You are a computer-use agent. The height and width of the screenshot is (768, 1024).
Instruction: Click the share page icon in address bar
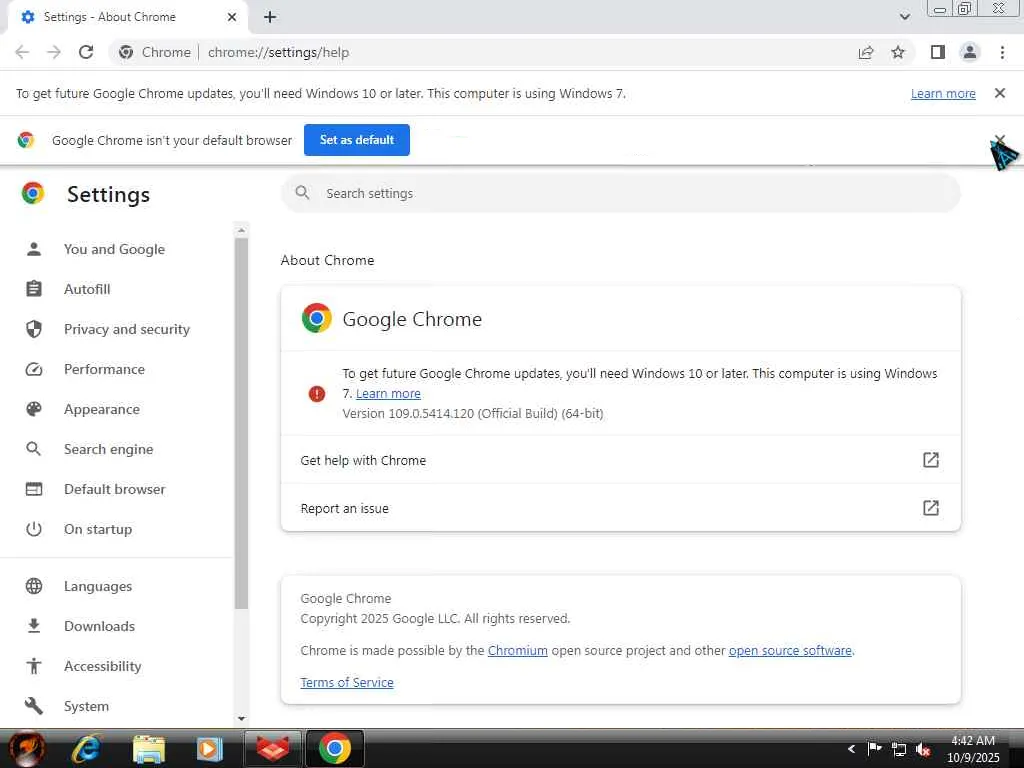coord(866,52)
